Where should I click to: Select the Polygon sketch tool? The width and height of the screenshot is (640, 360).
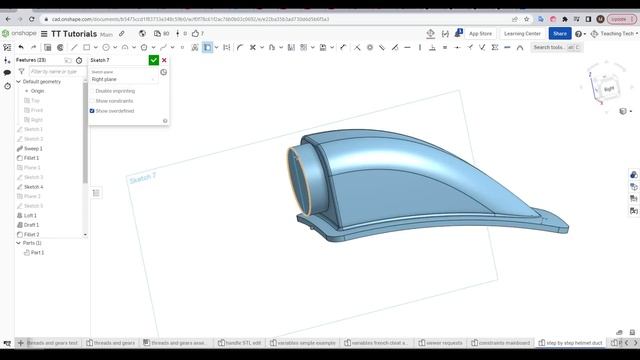(x=144, y=47)
